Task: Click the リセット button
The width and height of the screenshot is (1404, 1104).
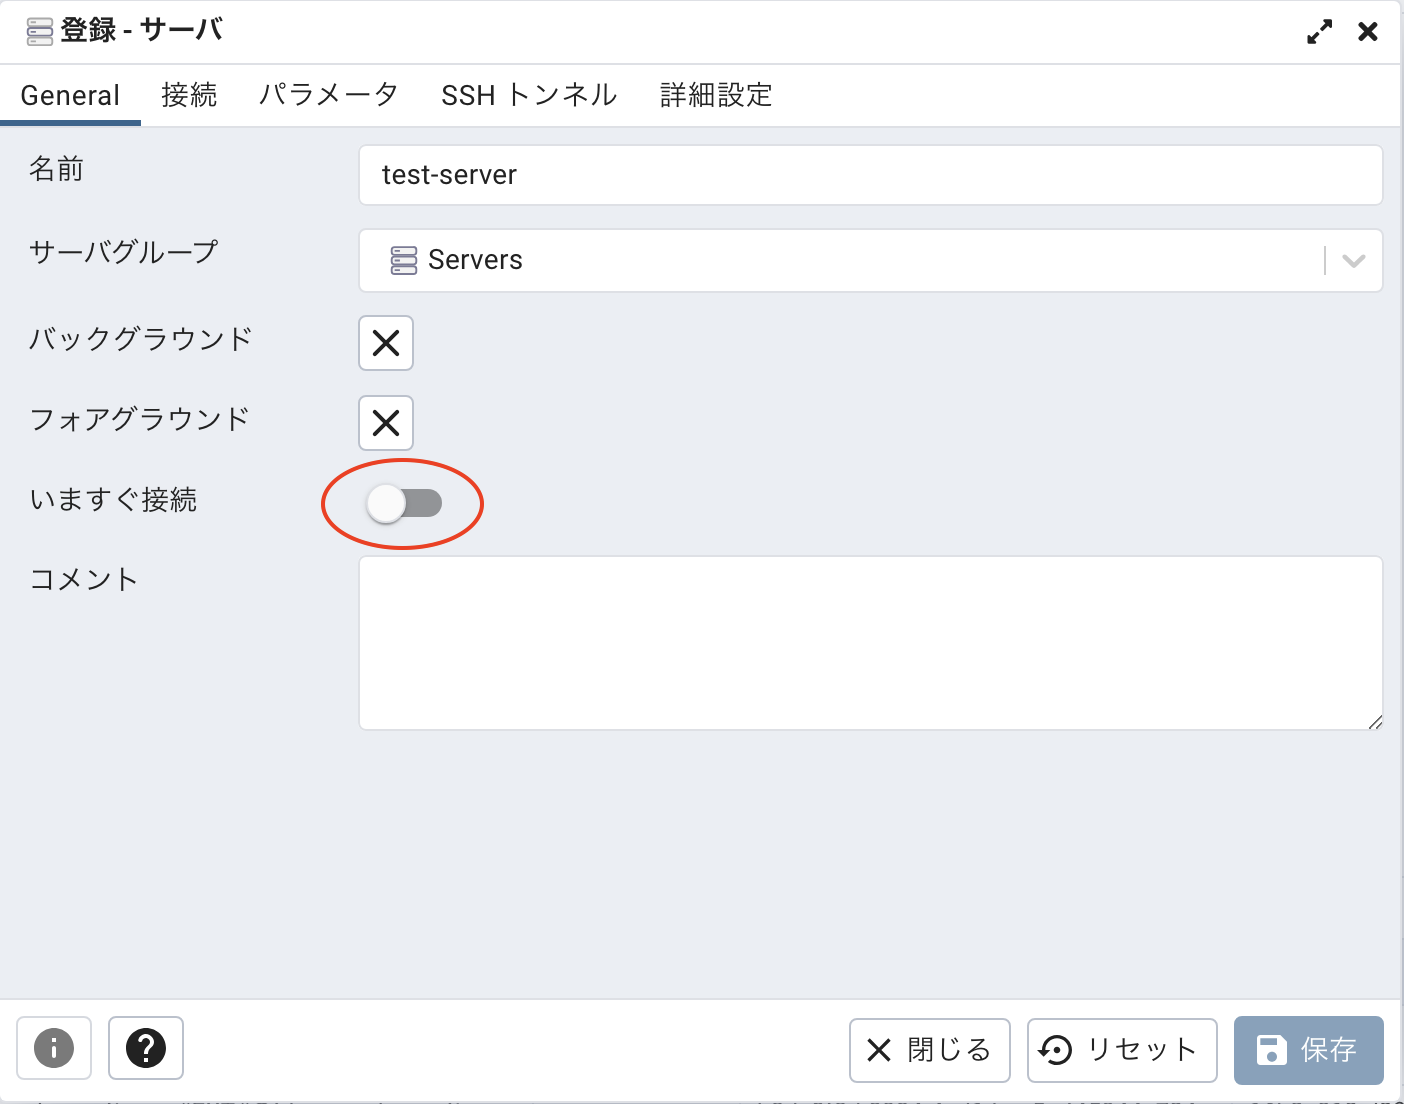Action: tap(1122, 1050)
